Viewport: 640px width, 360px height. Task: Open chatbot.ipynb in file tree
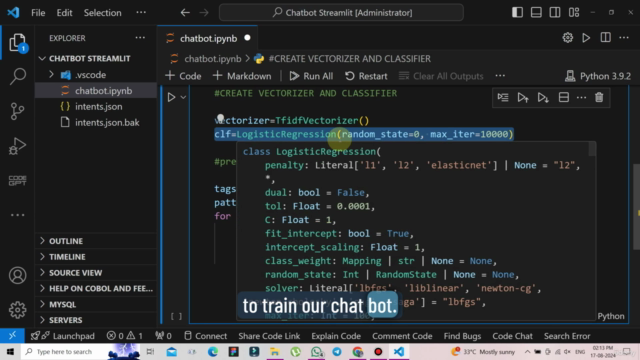[x=96, y=91]
